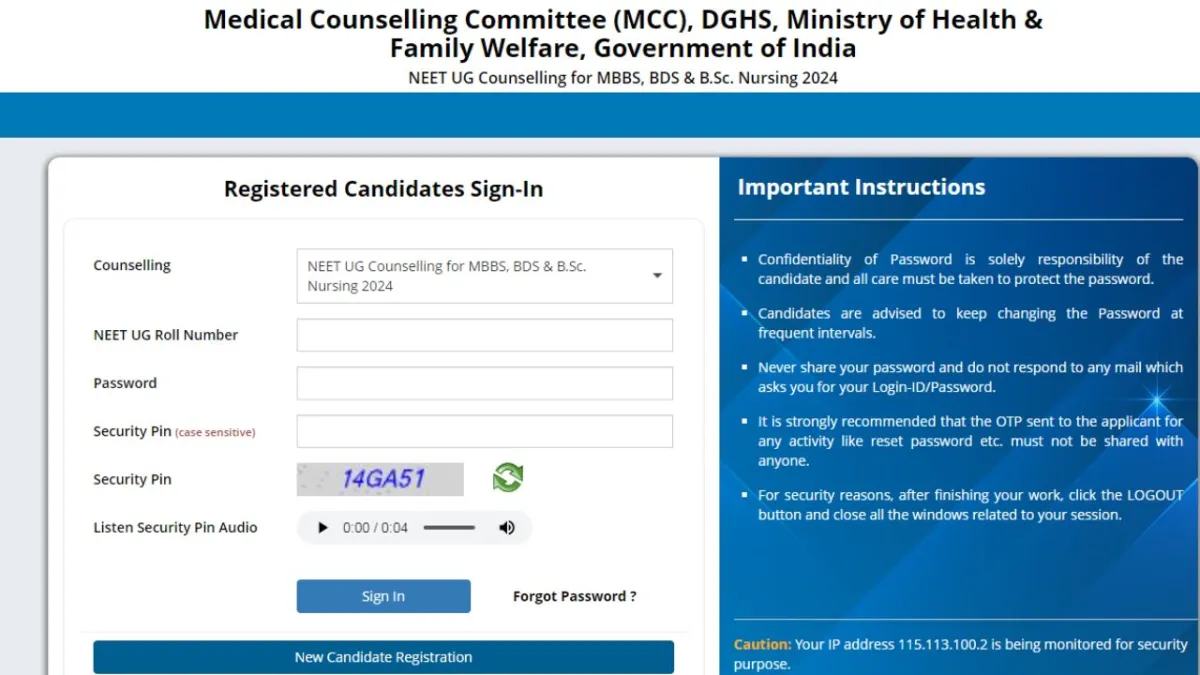Viewport: 1200px width, 675px height.
Task: Seek in the audio progress bar
Action: click(449, 528)
